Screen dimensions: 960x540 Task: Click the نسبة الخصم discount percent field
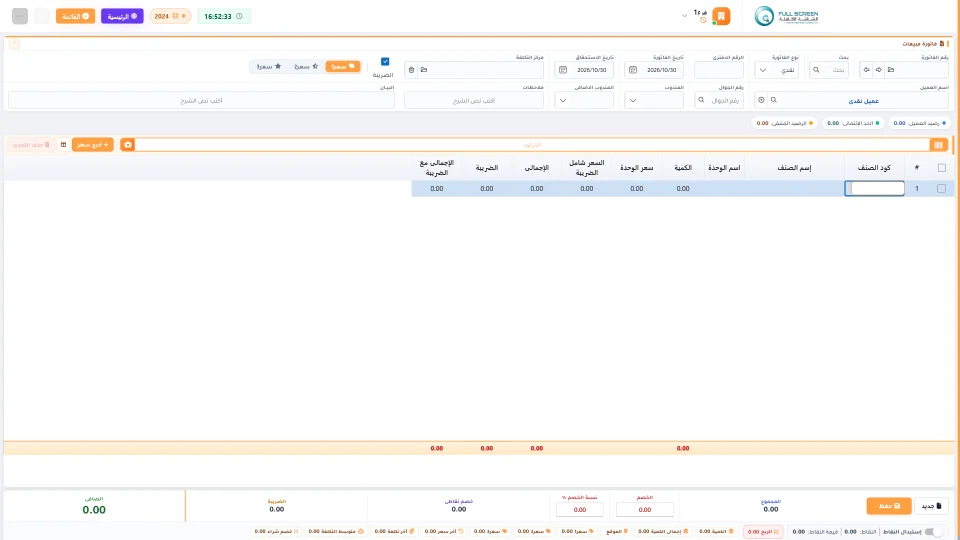(580, 509)
